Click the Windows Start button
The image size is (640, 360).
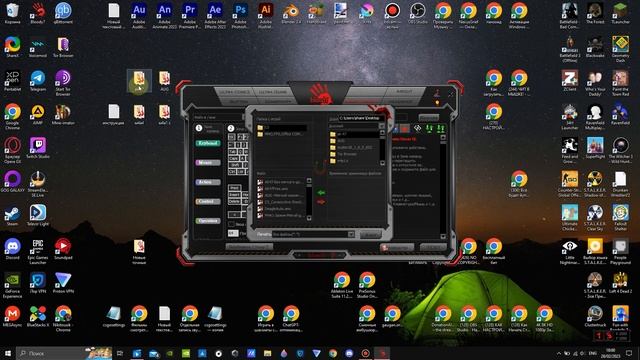[8, 353]
